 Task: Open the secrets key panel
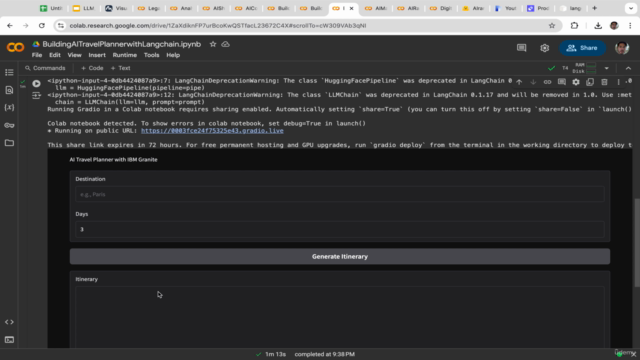point(9,125)
